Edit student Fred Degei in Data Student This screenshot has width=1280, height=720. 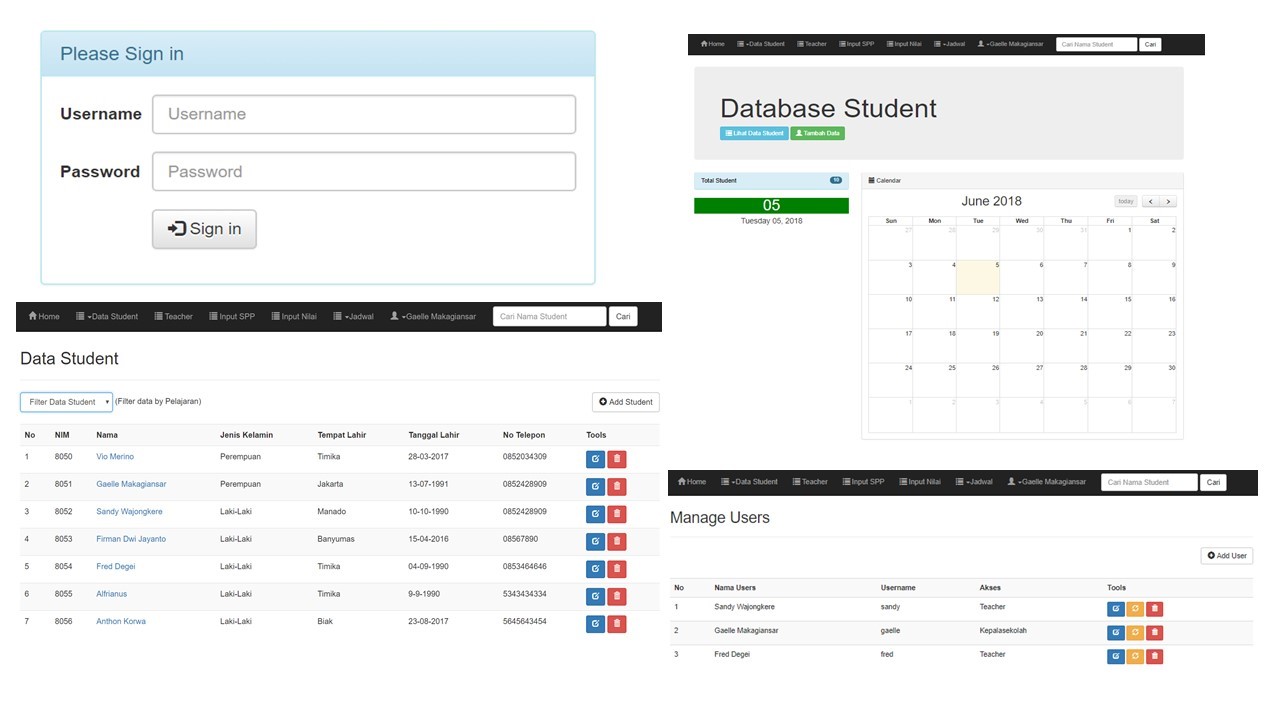[x=595, y=569]
